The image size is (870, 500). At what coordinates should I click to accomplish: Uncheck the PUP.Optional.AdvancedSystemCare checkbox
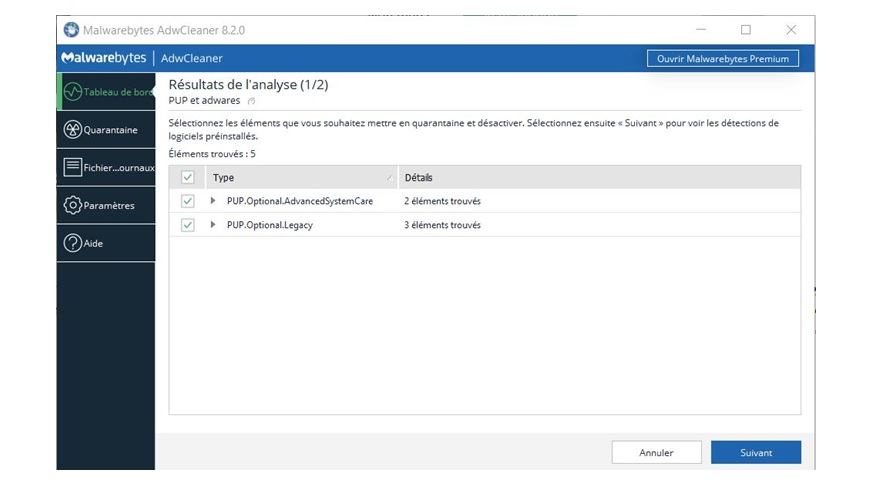point(188,201)
